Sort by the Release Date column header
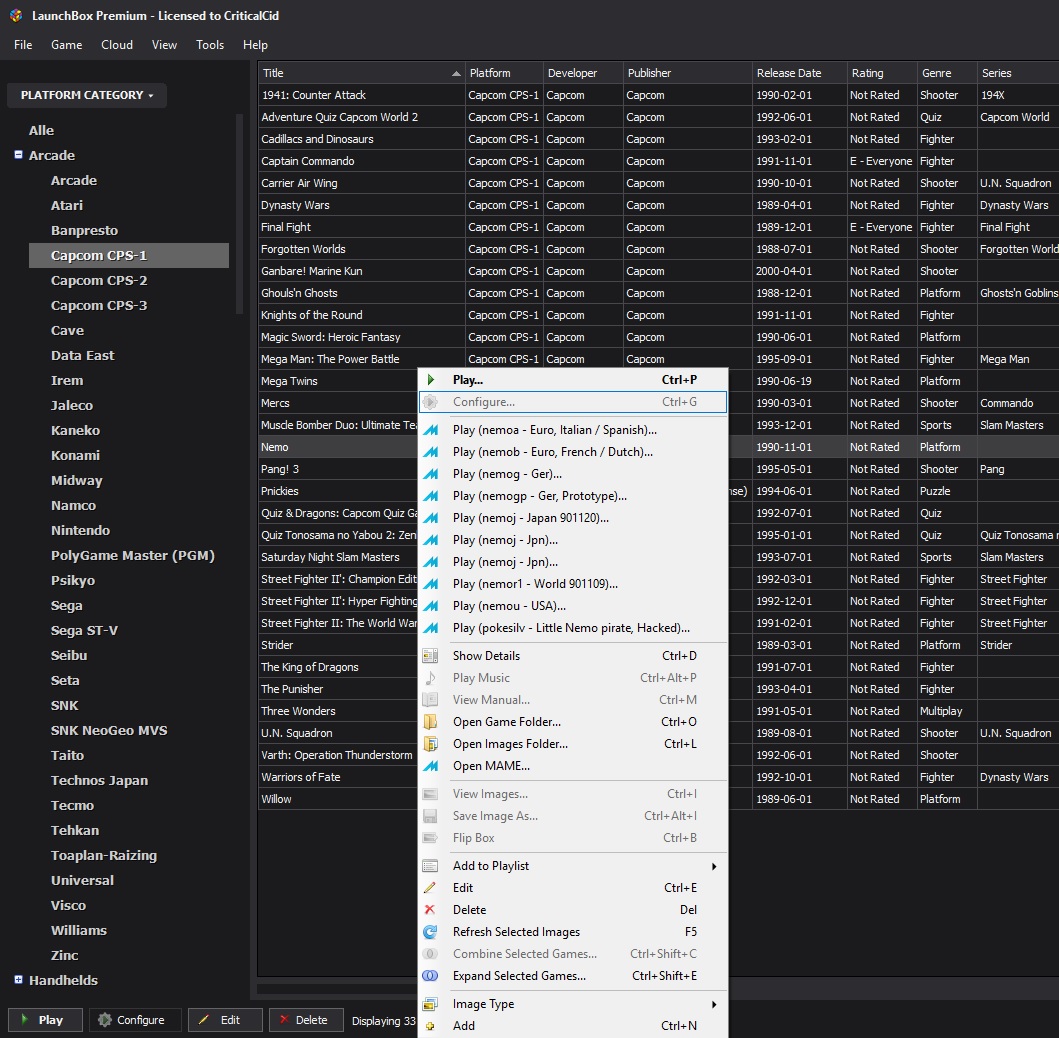 (800, 73)
